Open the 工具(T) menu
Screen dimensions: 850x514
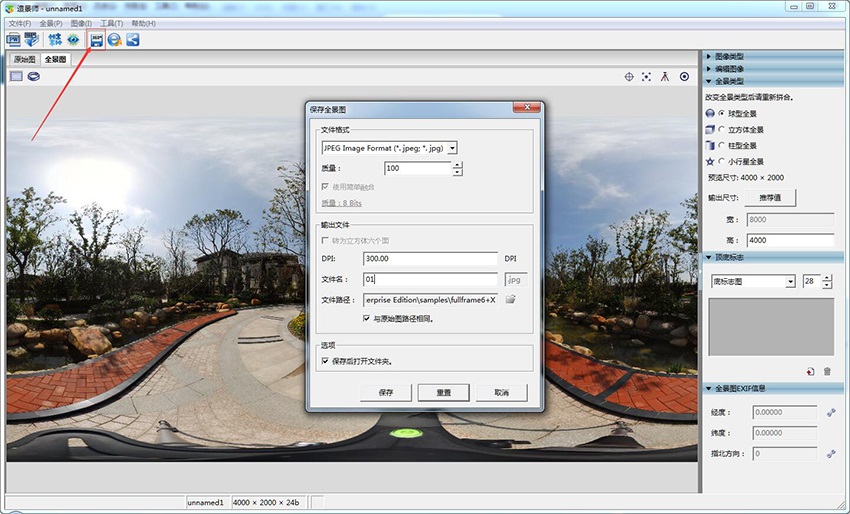click(x=112, y=22)
